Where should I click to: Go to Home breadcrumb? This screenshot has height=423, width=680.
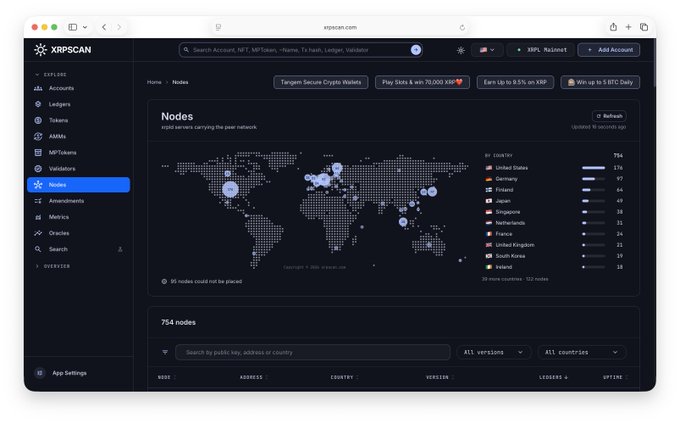[154, 82]
